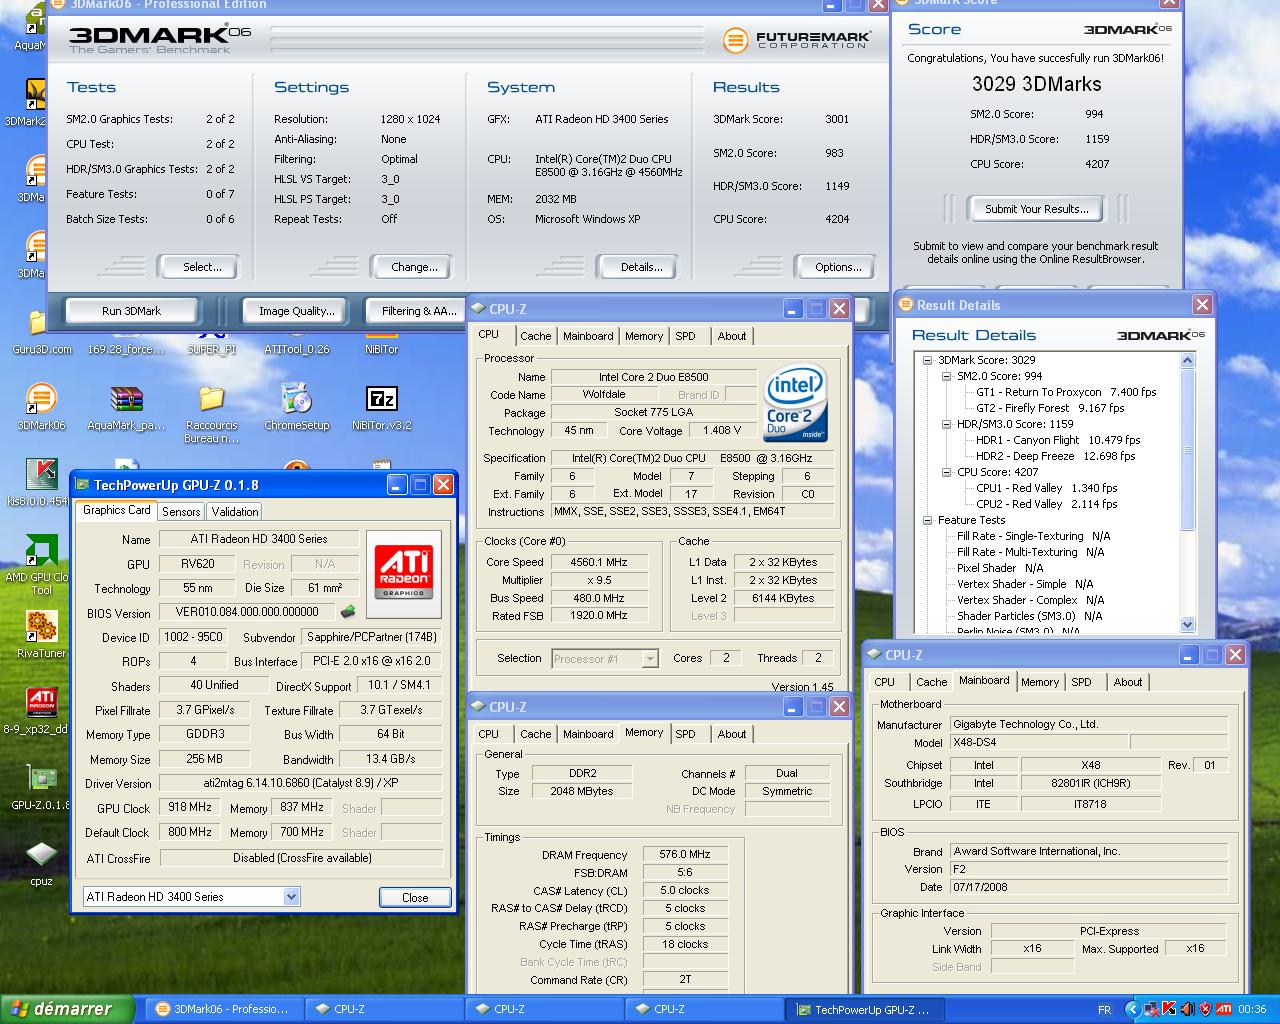This screenshot has height=1024, width=1280.
Task: Open the 3DMark06 desktop shortcut icon
Action: point(40,399)
